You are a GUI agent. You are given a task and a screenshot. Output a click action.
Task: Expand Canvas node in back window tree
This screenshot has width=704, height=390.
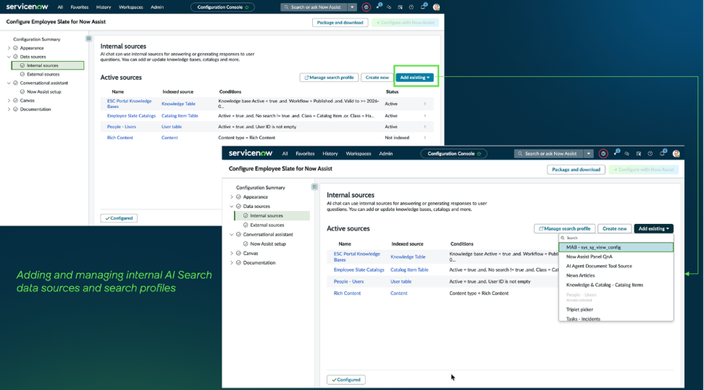point(9,101)
